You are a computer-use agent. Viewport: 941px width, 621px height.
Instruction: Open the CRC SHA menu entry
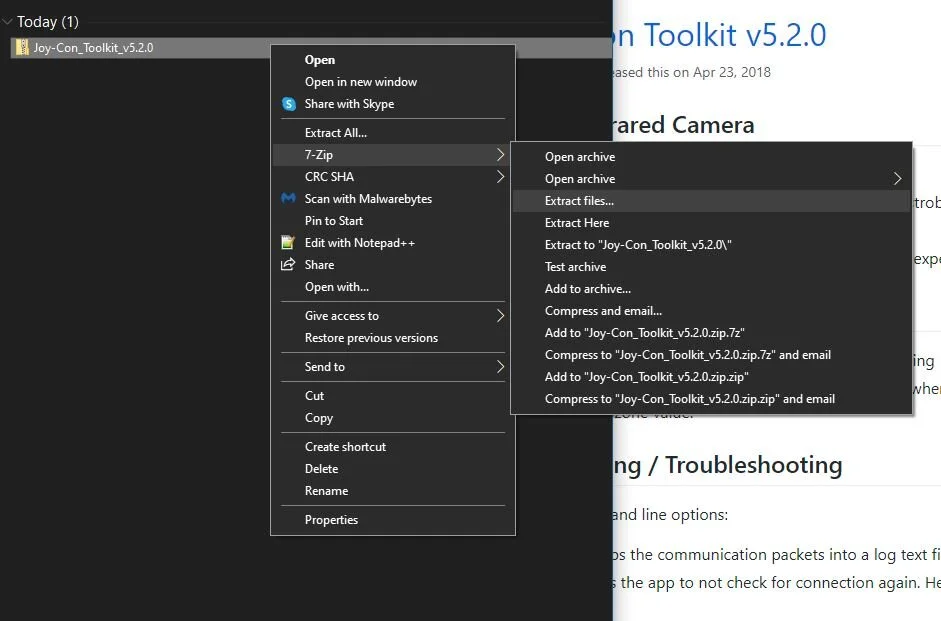point(393,176)
